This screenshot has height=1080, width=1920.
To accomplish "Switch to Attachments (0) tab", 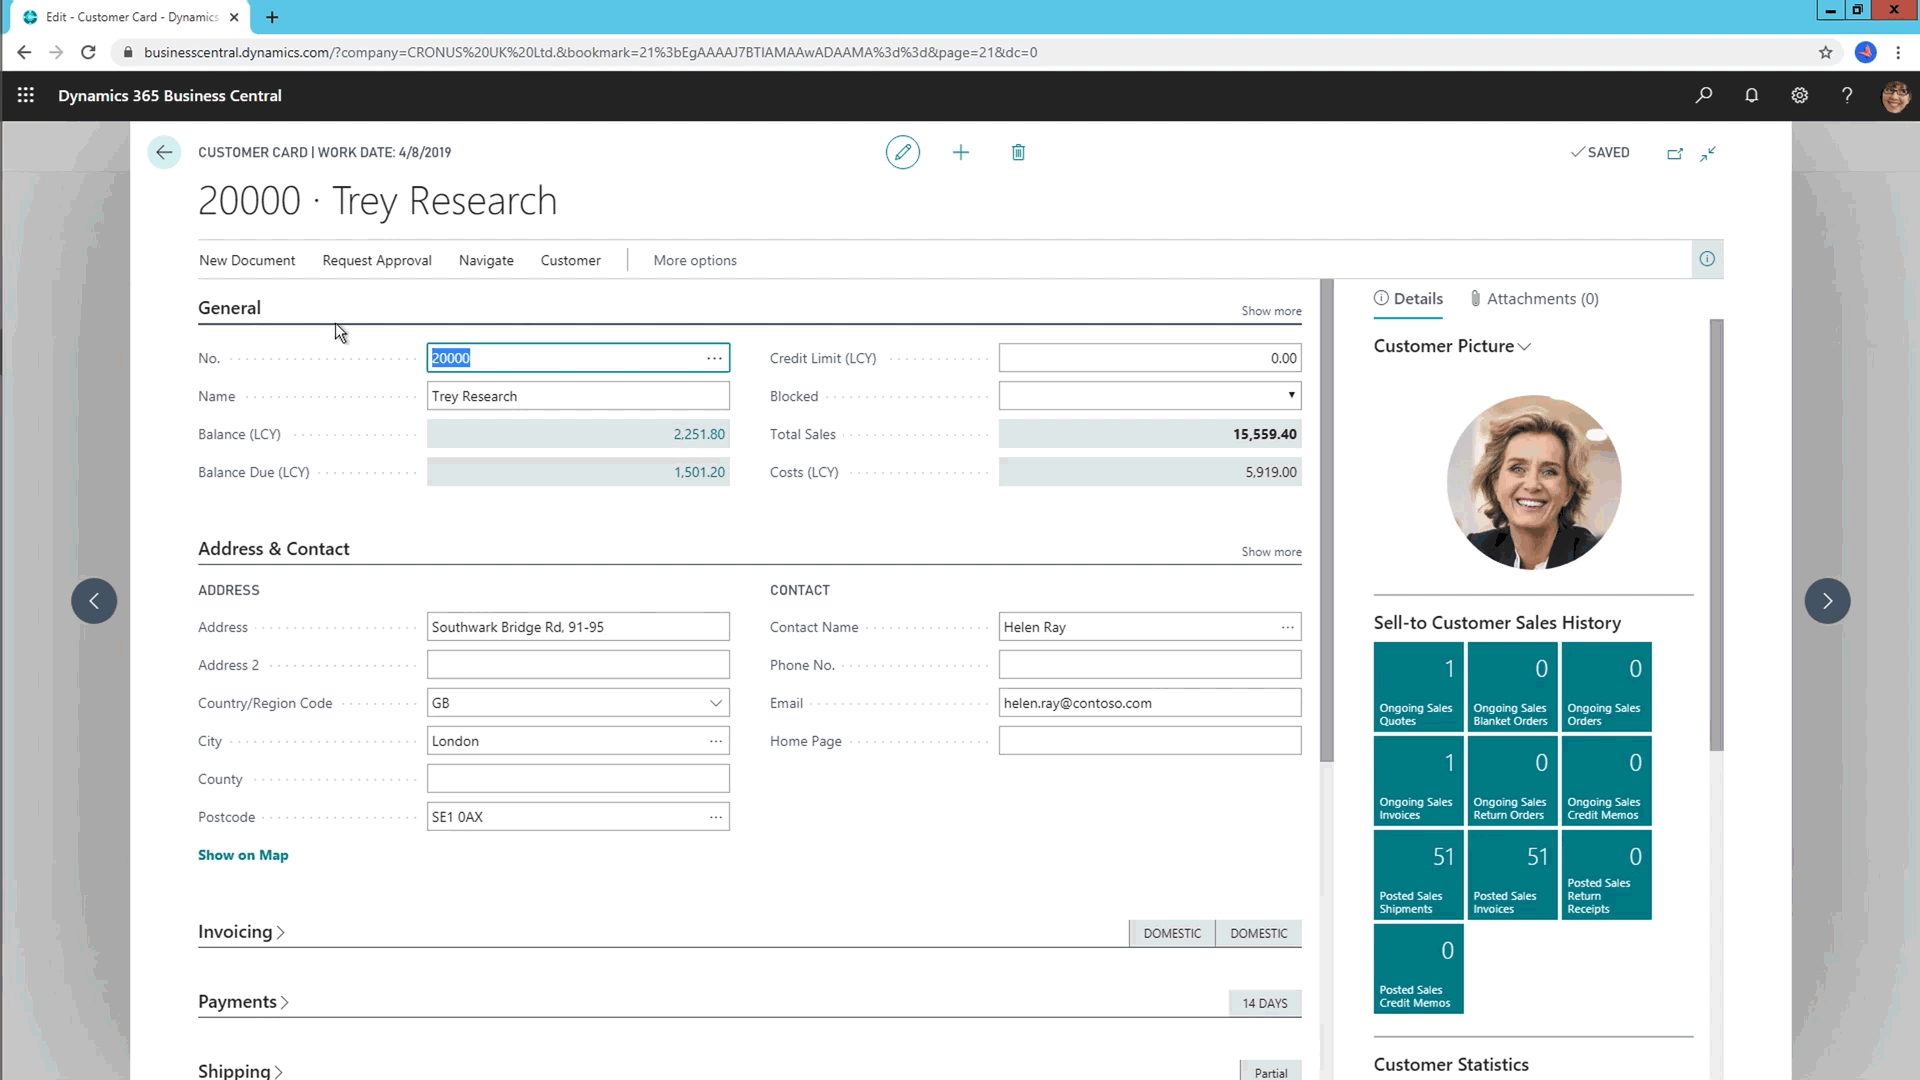I will (1534, 298).
